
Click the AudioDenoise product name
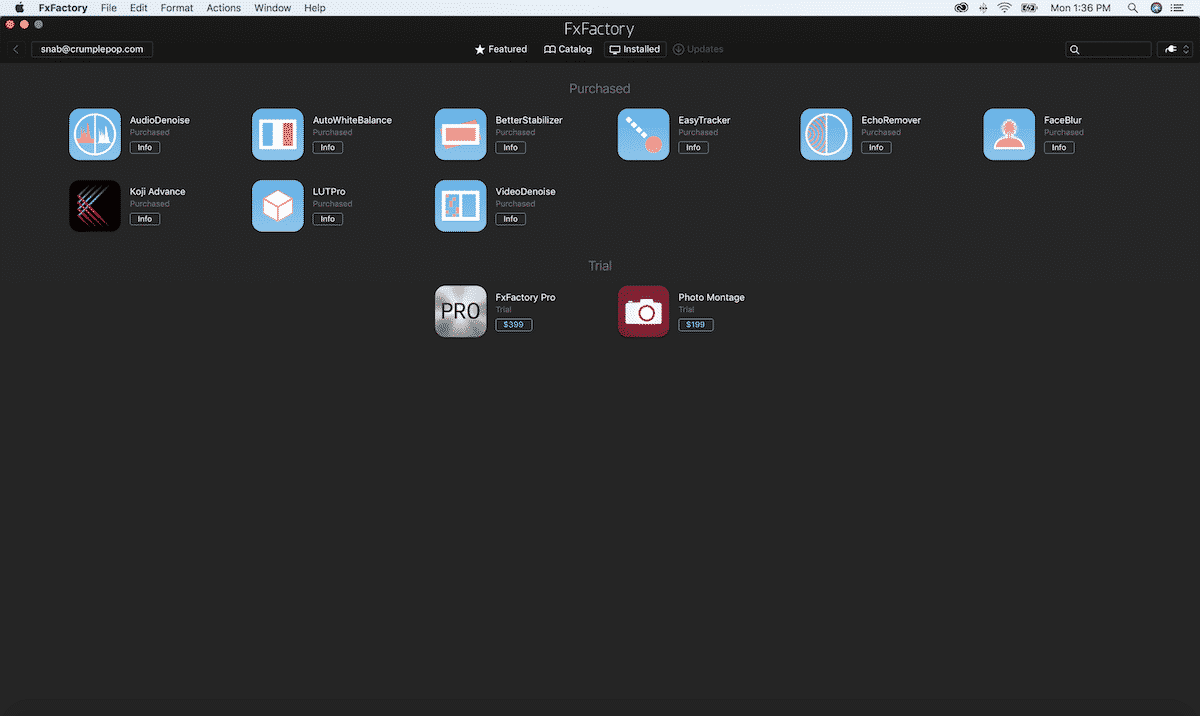[160, 120]
